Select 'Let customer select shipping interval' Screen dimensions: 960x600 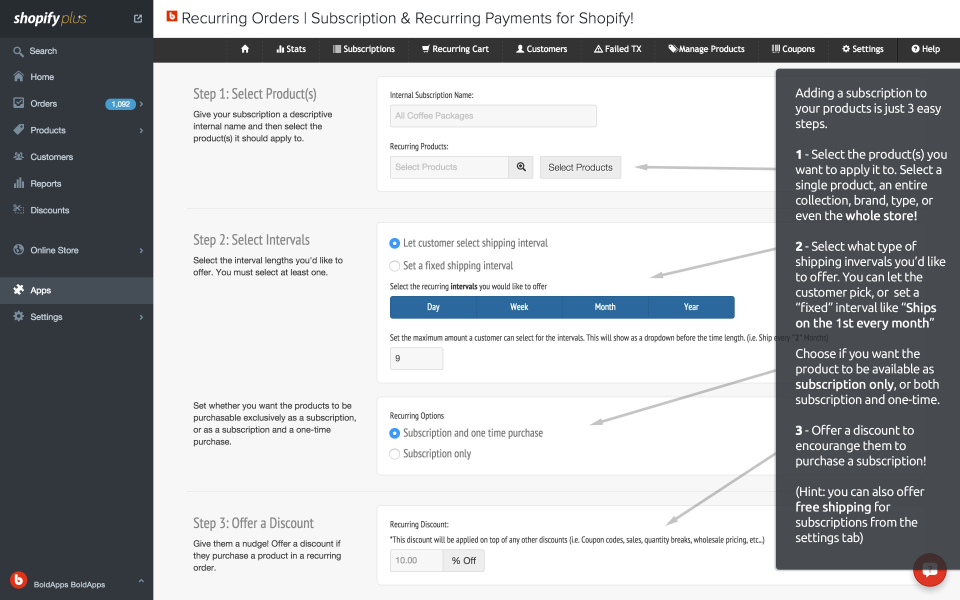click(395, 243)
